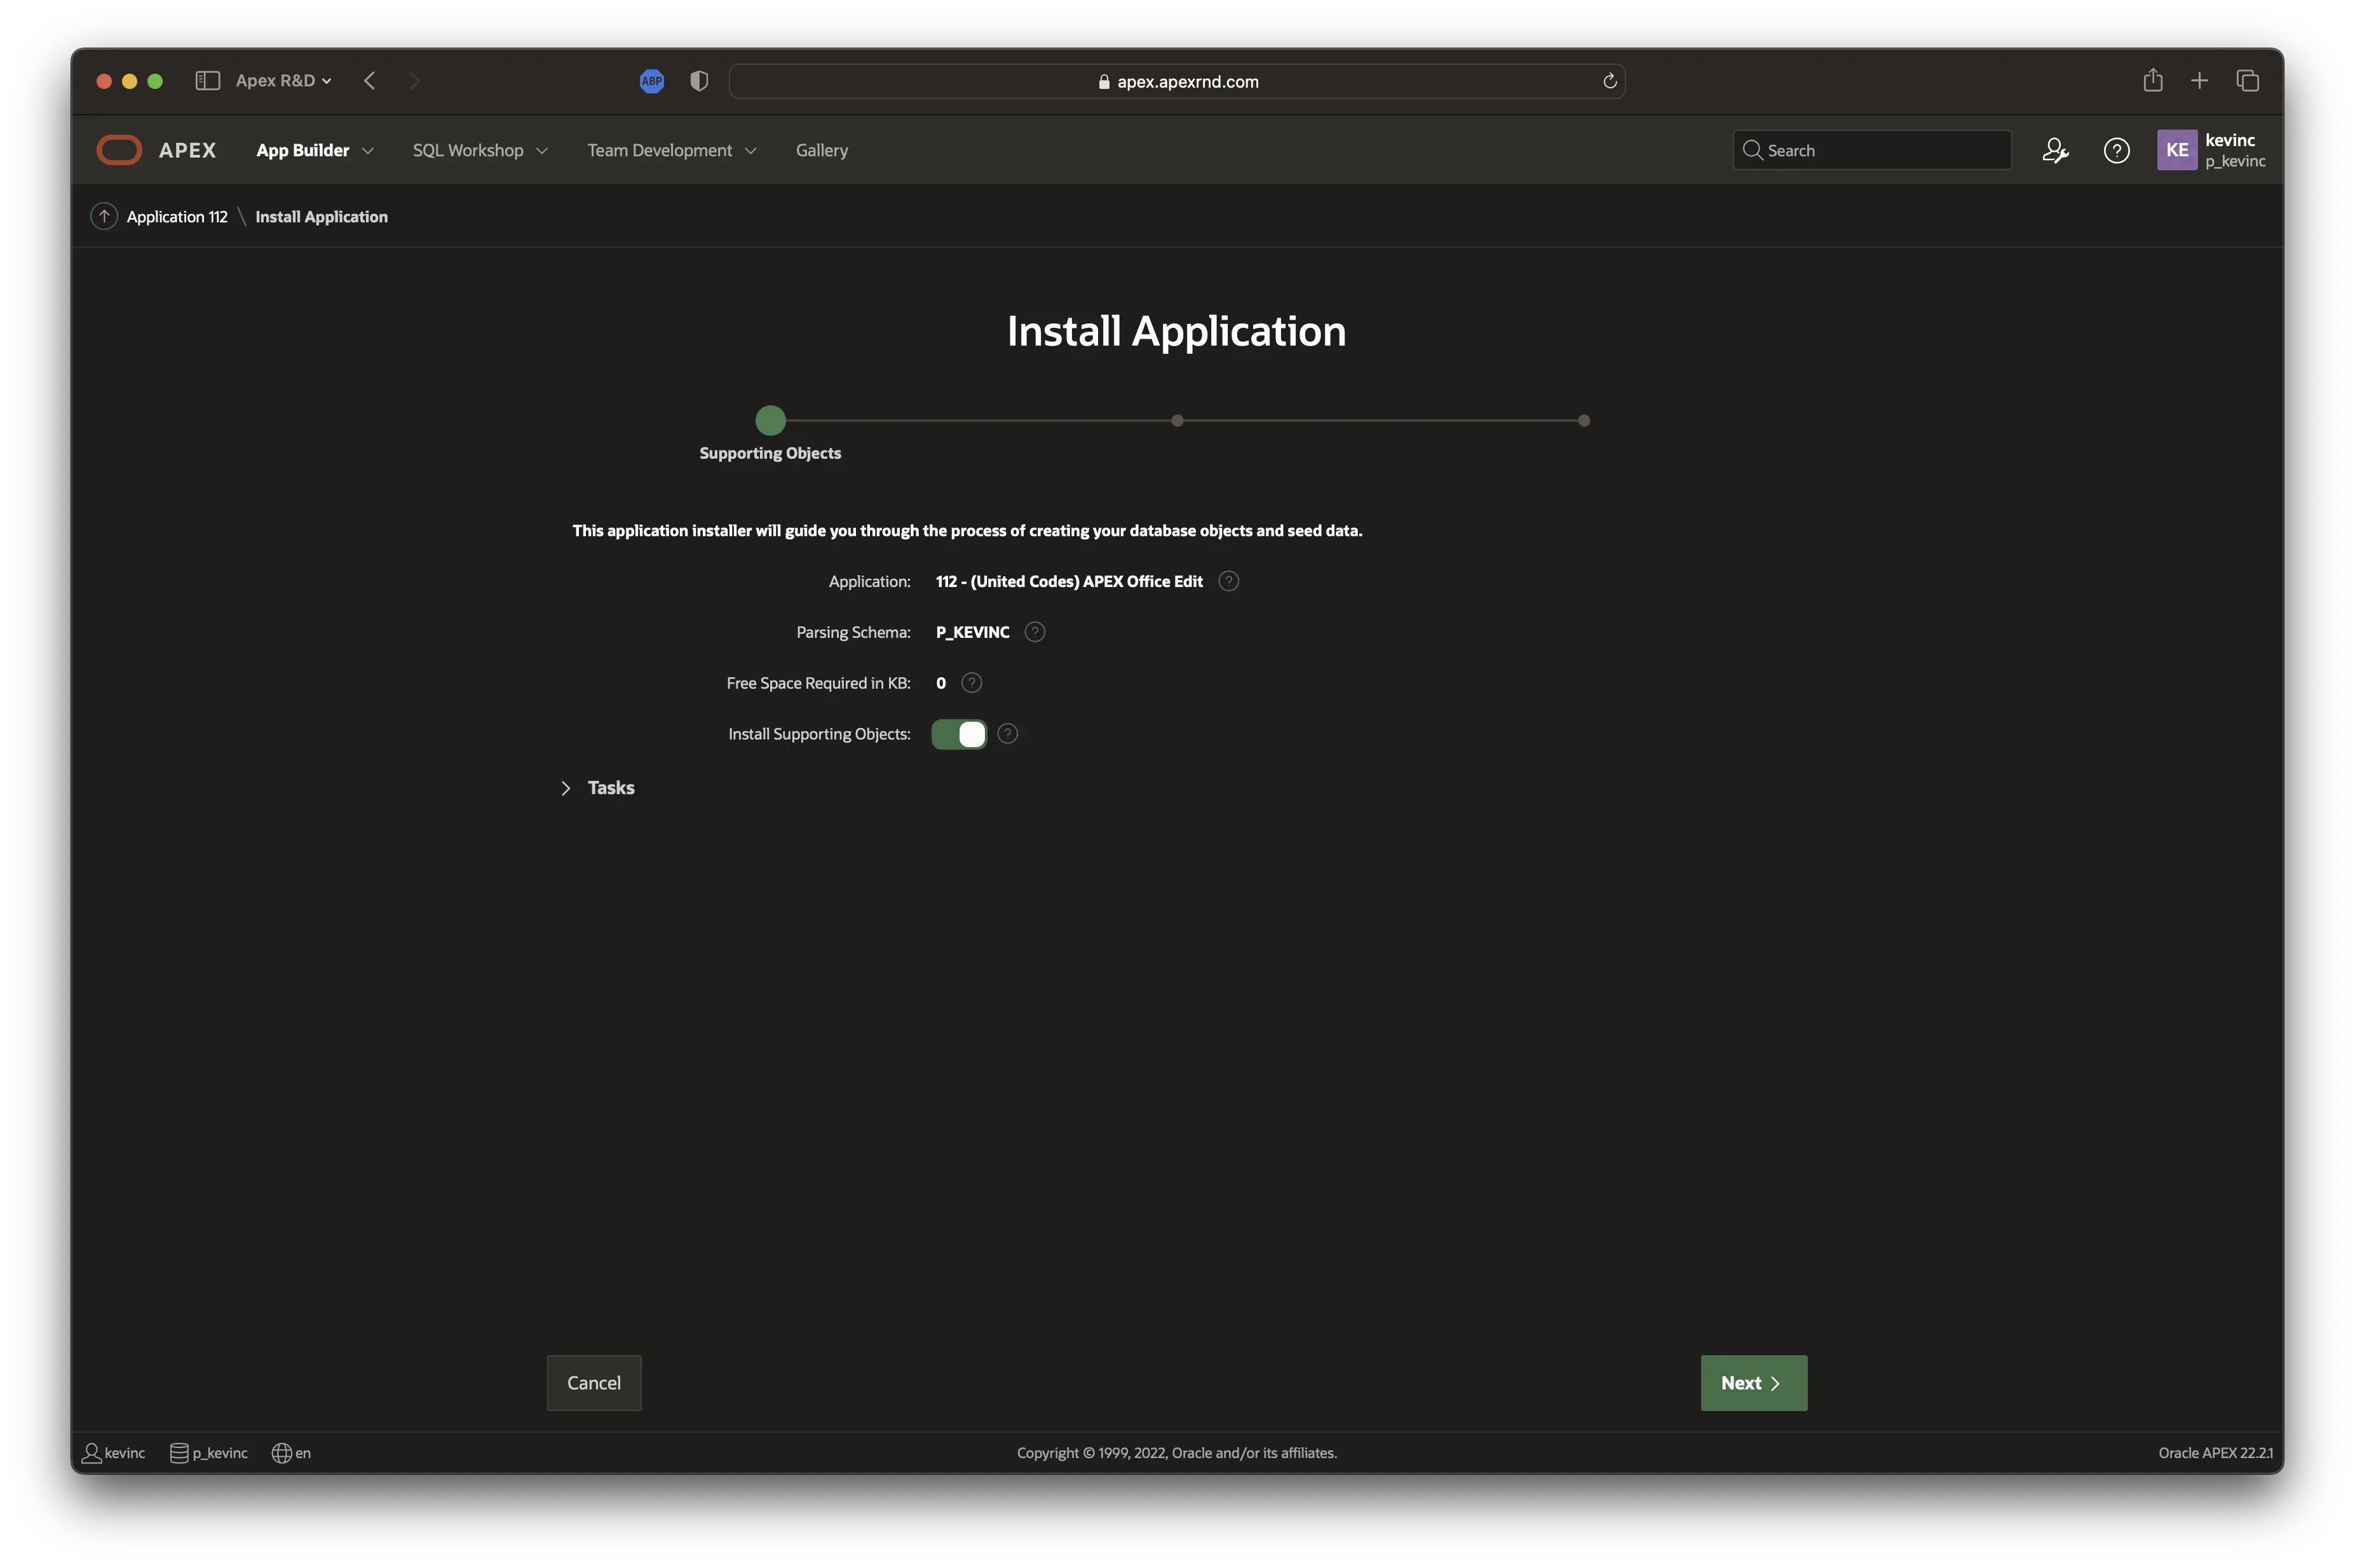Click help icon beside Parsing Schema

1034,632
